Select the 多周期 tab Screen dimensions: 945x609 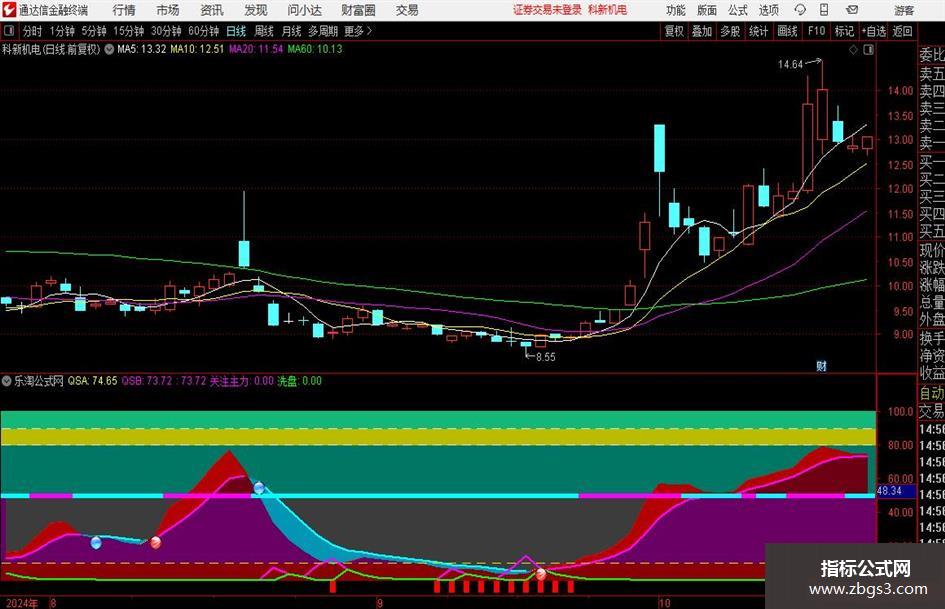(323, 31)
